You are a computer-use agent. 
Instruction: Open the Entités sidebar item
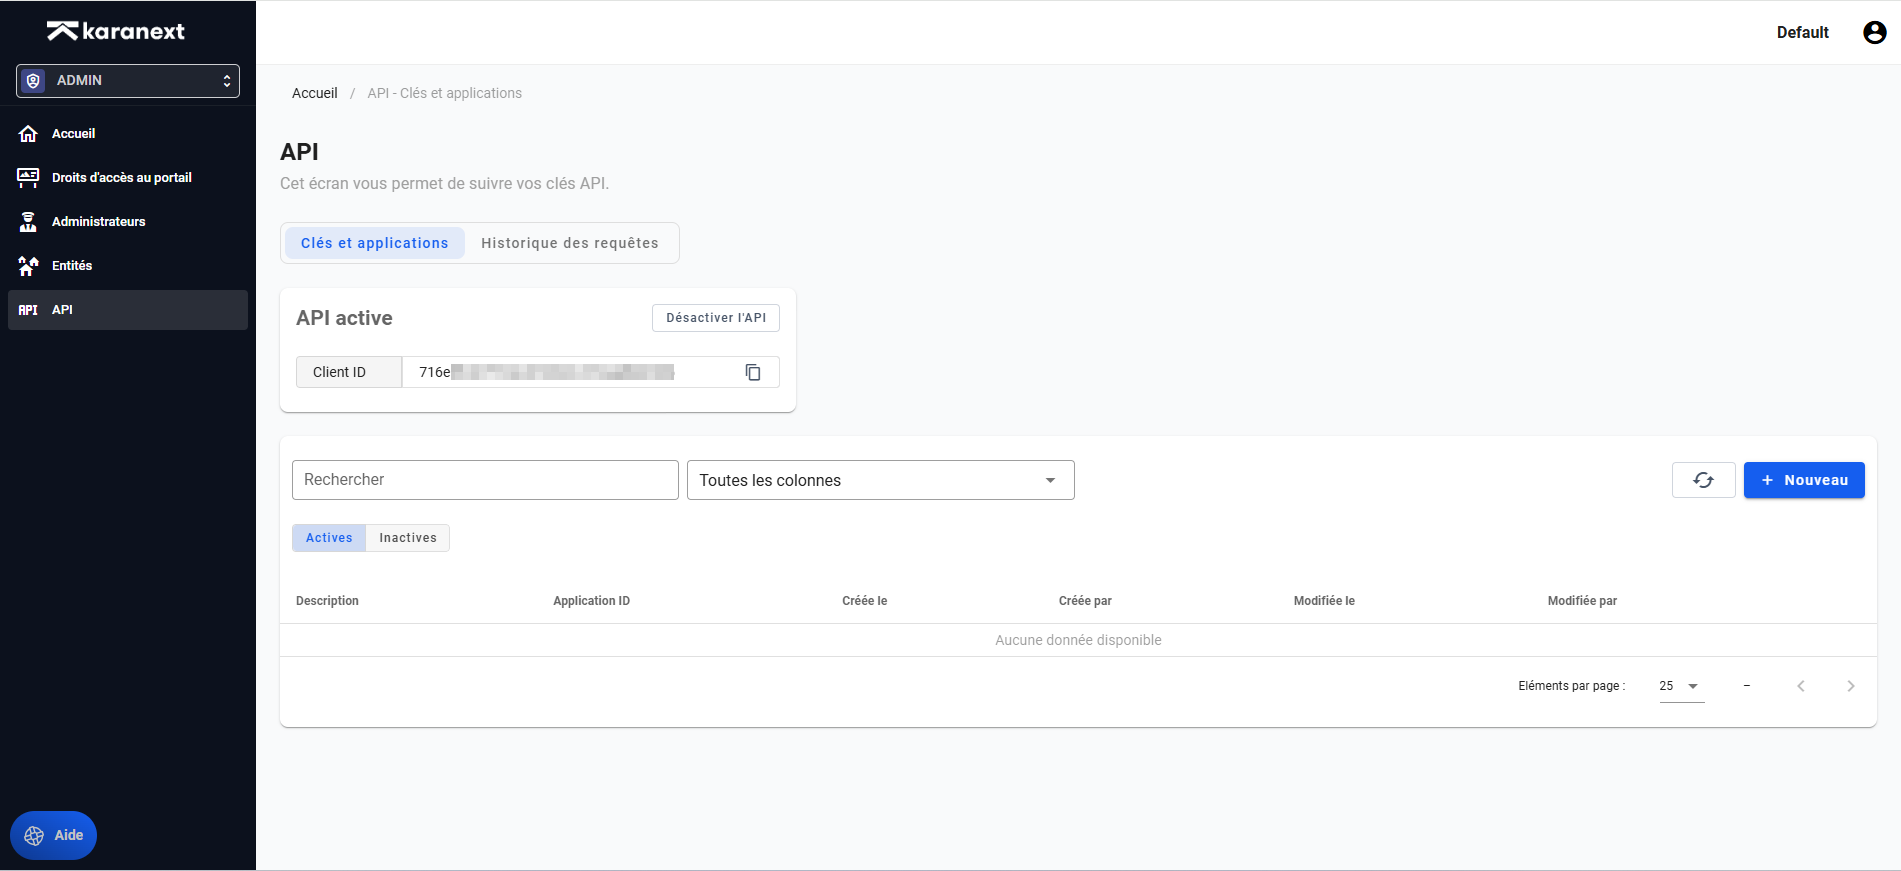pos(71,266)
